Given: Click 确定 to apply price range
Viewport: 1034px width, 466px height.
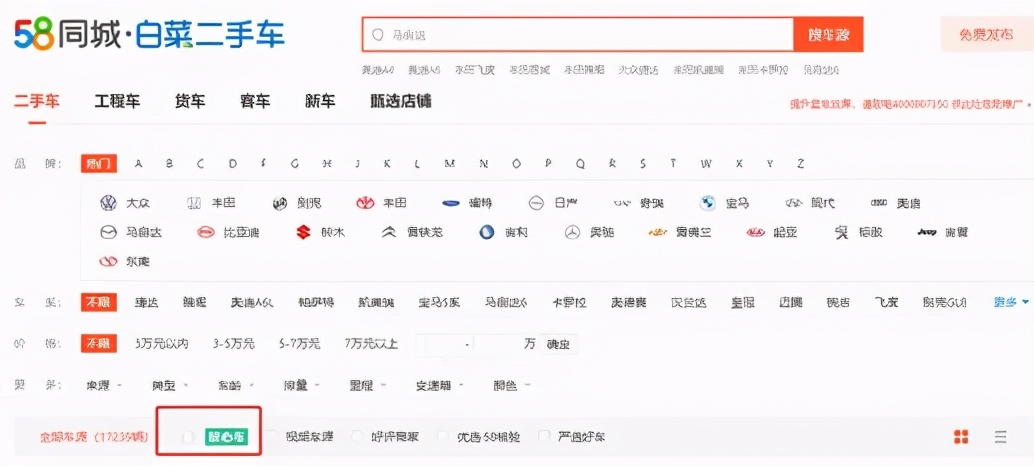Looking at the screenshot, I should point(559,343).
